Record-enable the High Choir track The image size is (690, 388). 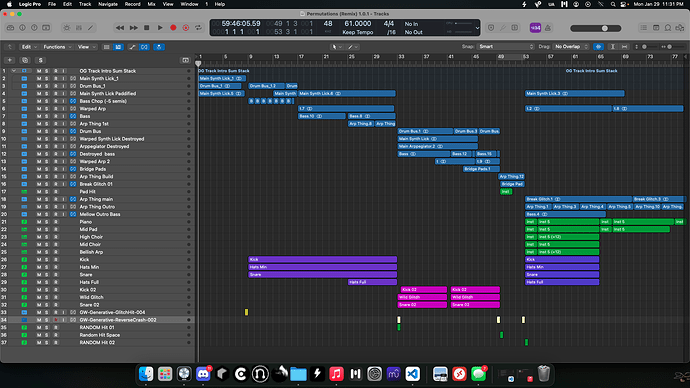55,237
